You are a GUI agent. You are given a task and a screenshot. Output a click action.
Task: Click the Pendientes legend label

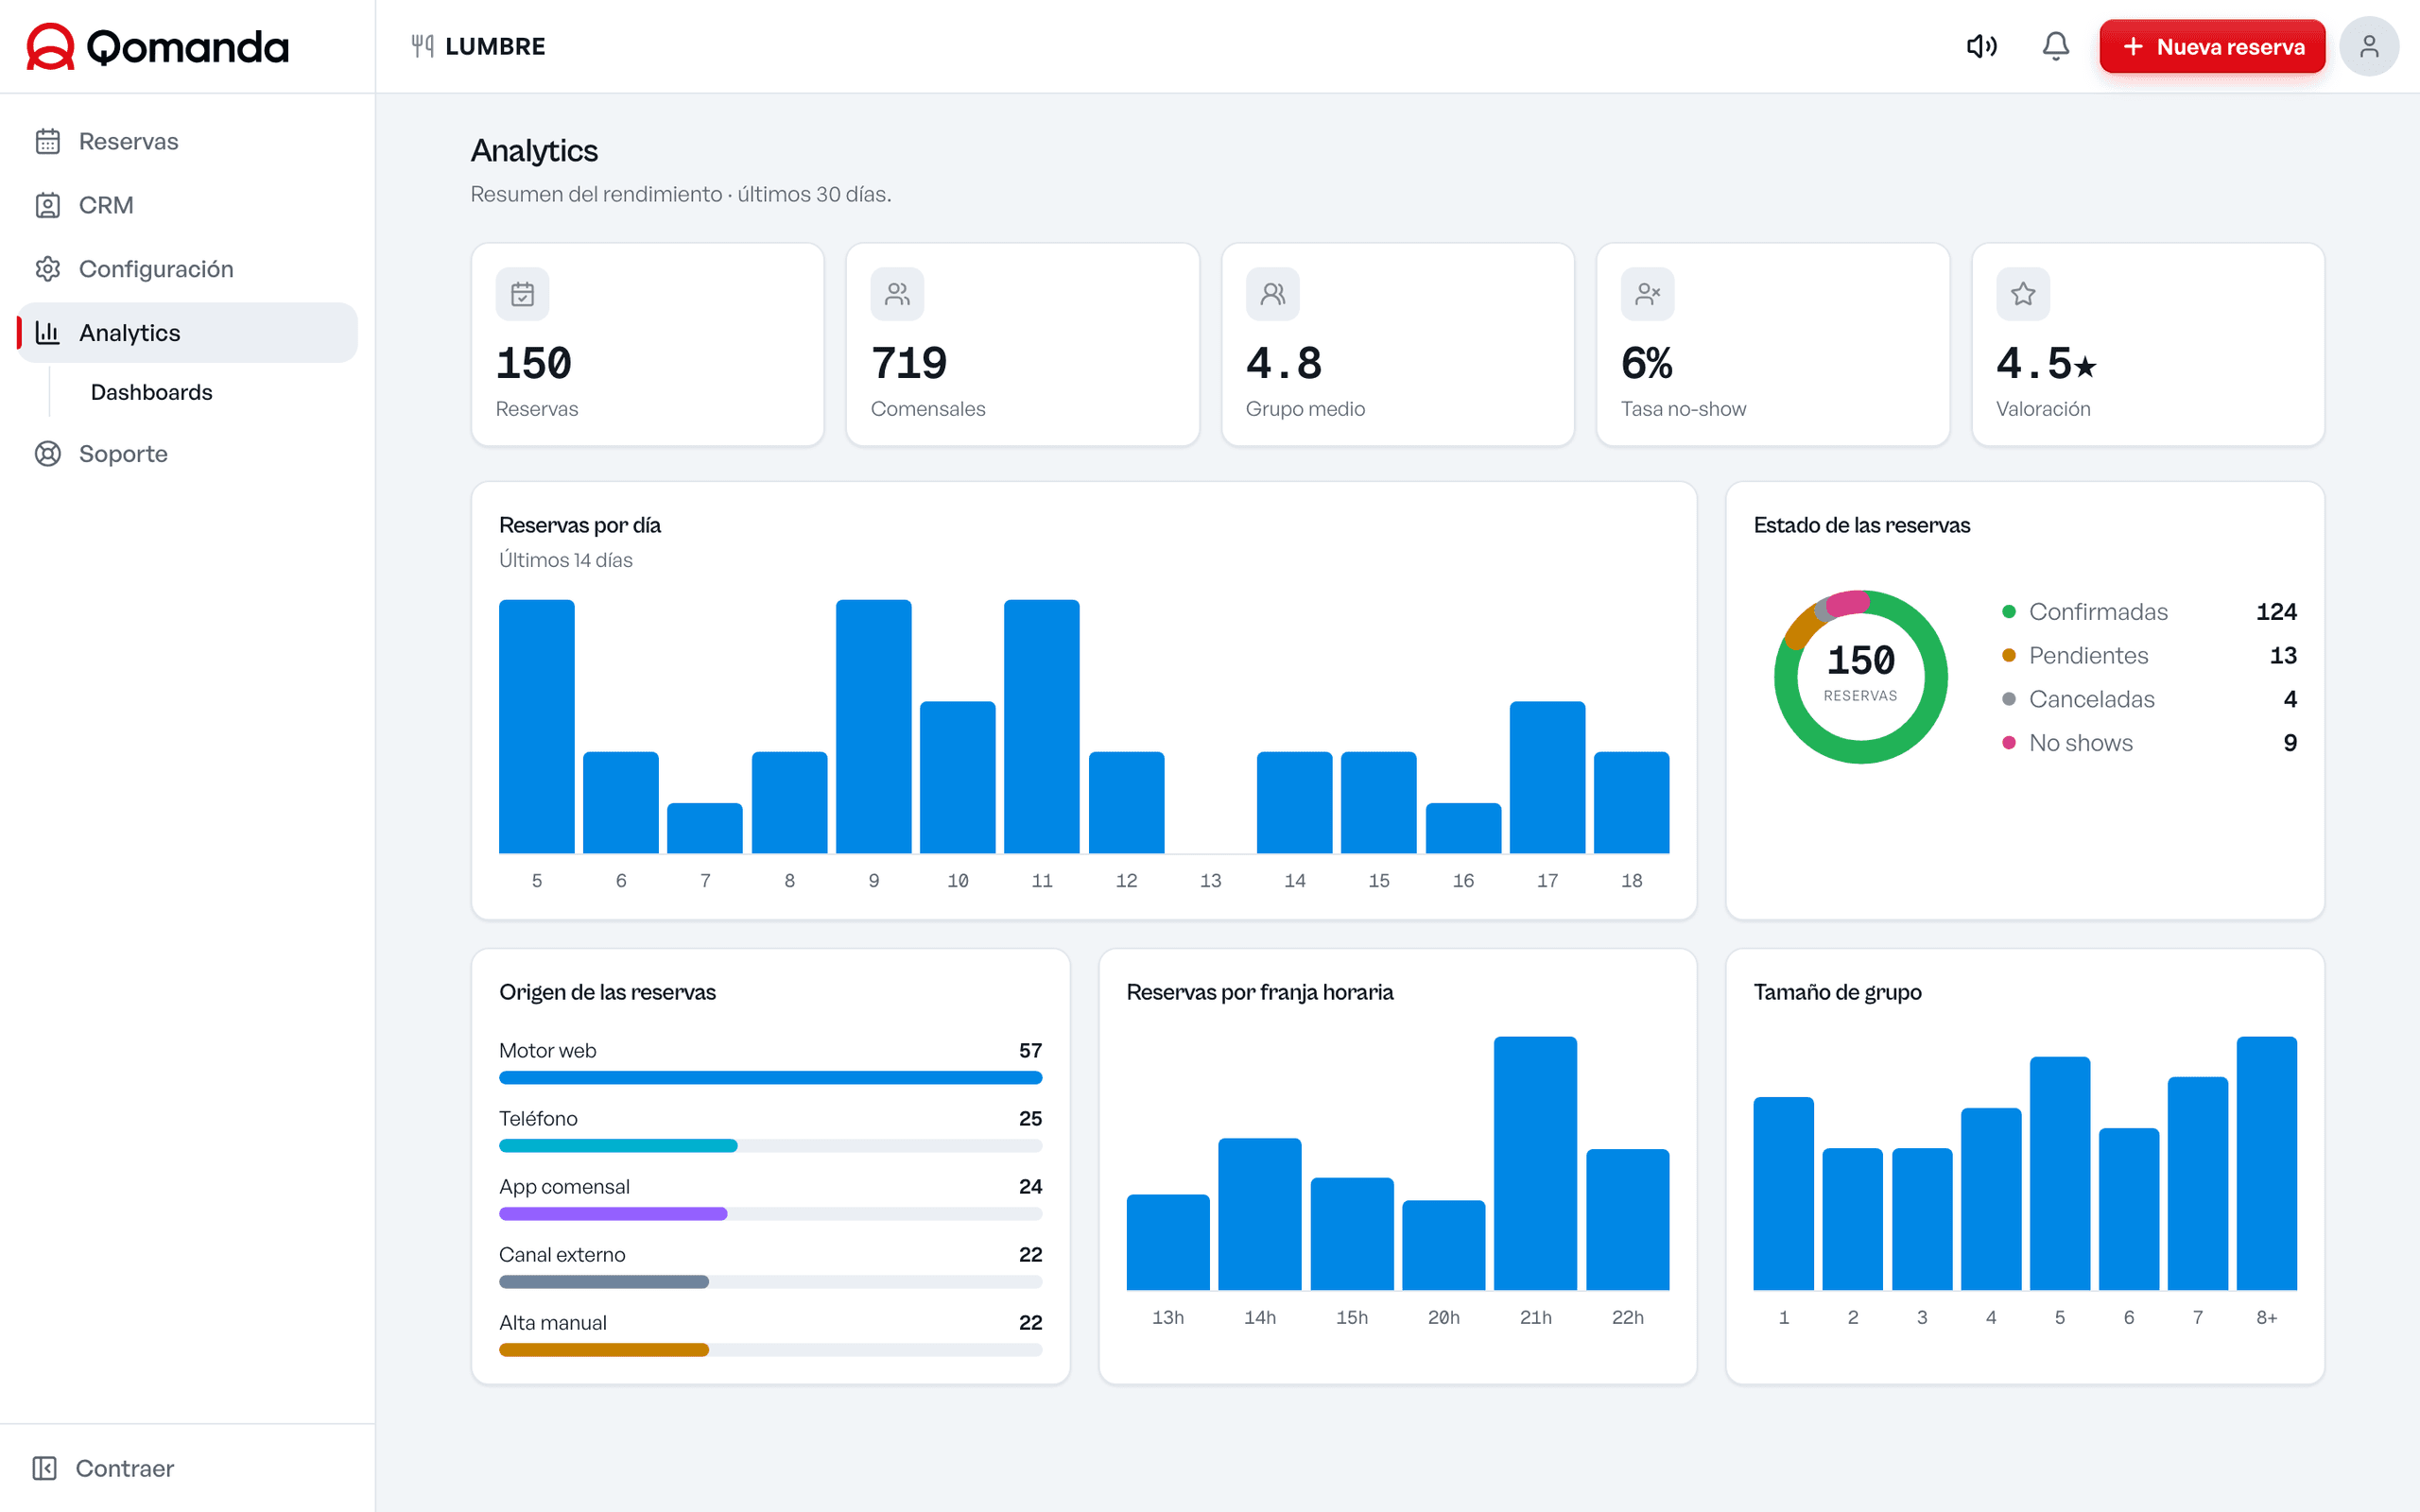[2088, 656]
